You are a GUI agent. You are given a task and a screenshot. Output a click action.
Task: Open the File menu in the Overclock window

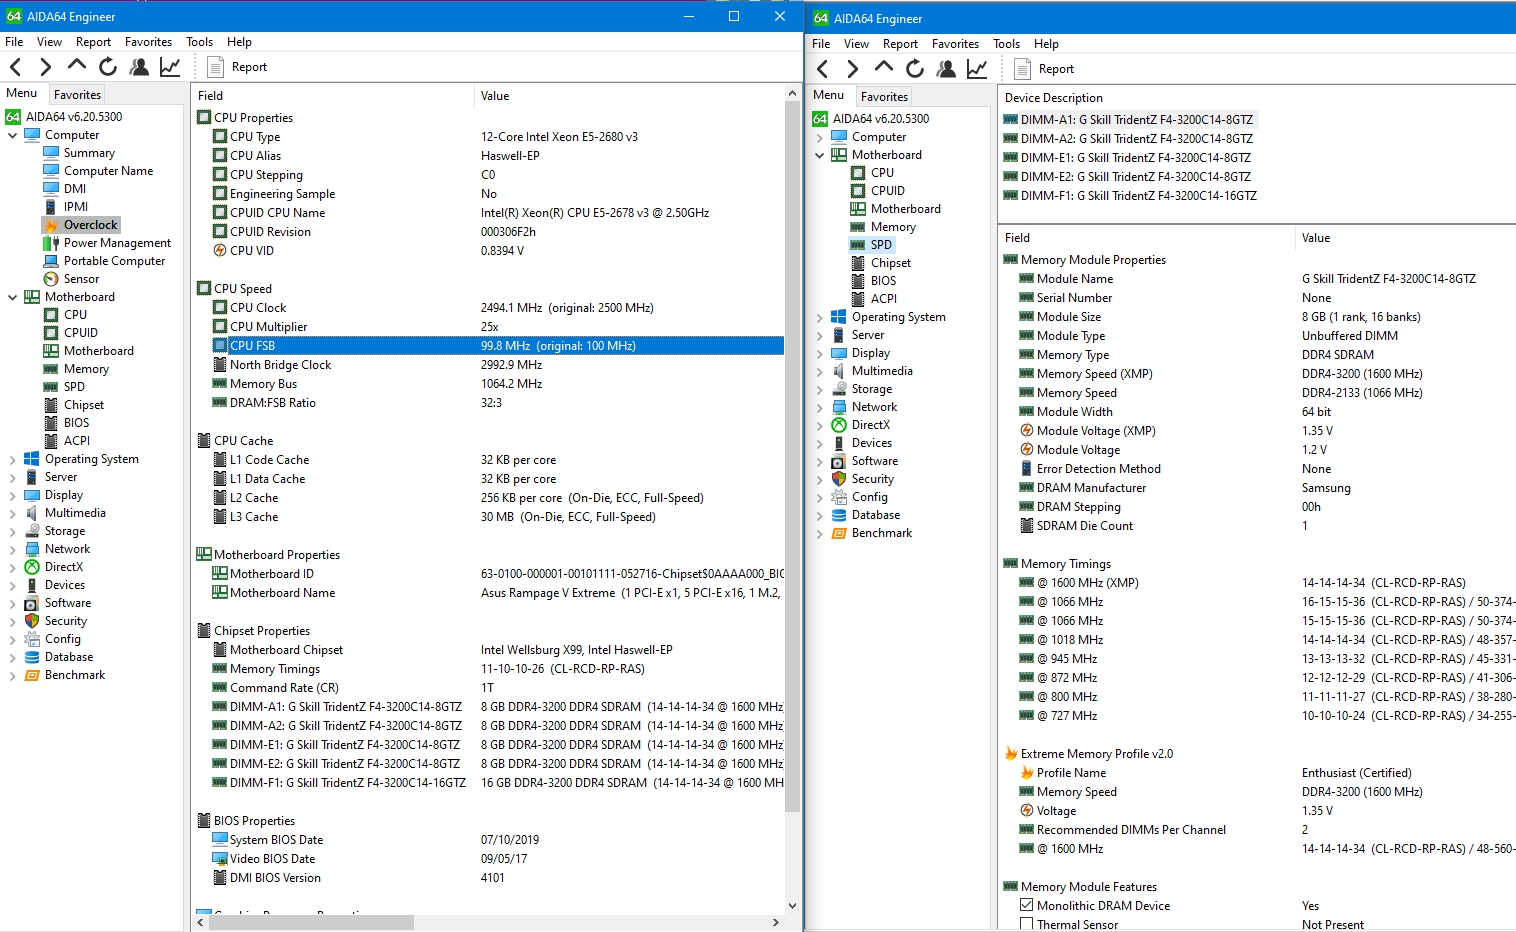point(14,42)
